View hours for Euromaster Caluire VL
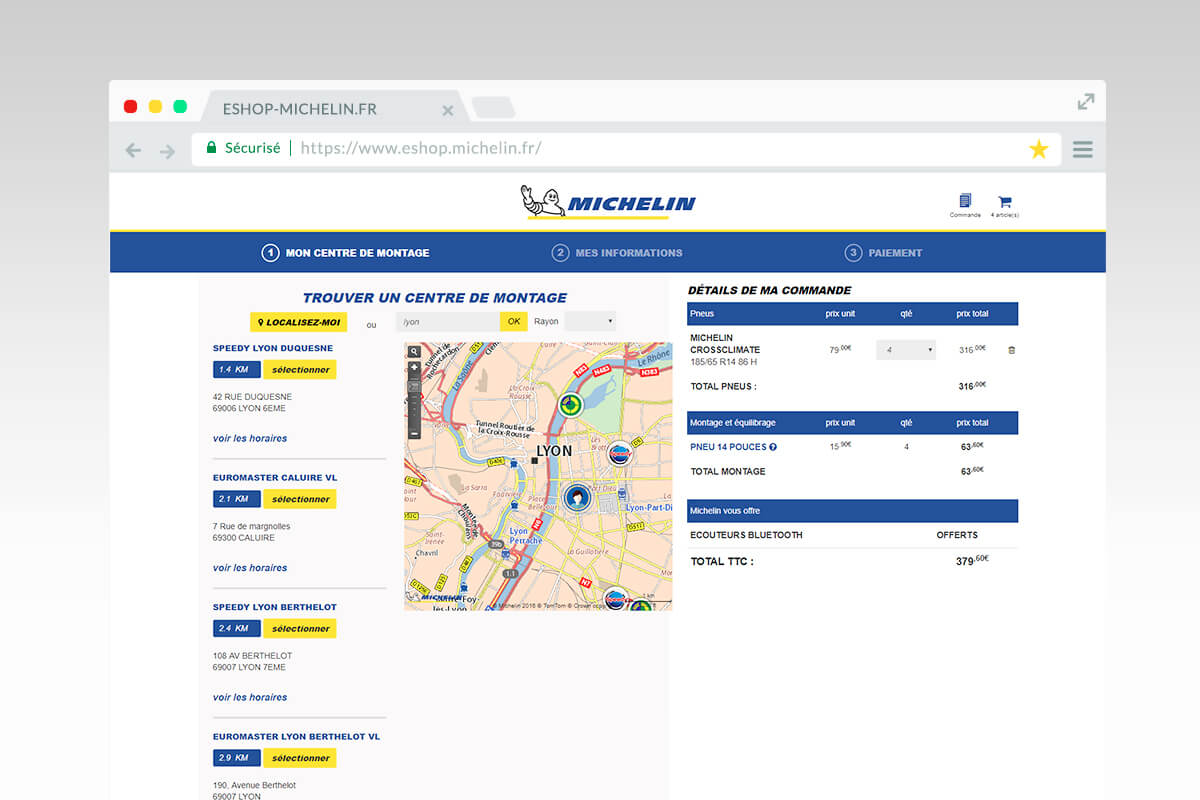The width and height of the screenshot is (1200, 800). point(250,568)
